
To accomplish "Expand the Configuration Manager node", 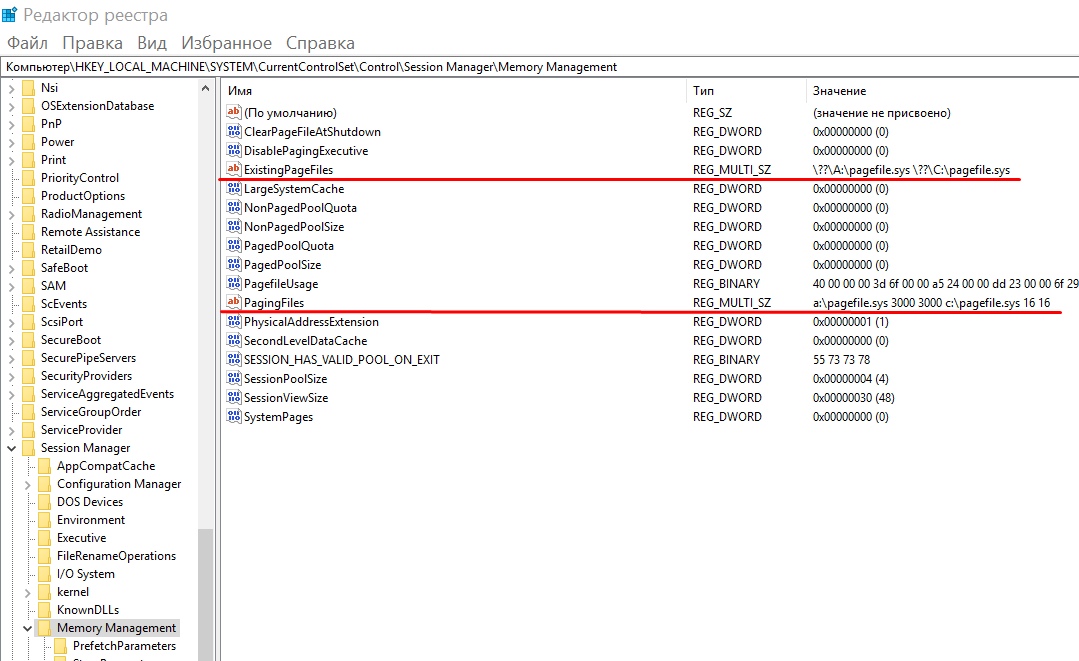I will (x=28, y=484).
